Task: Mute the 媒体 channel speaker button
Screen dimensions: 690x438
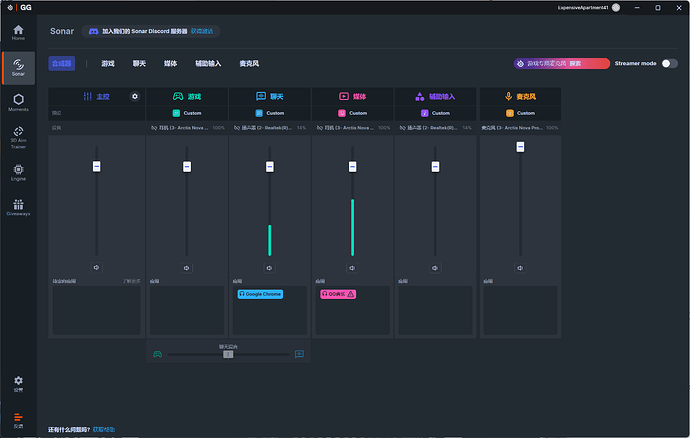Action: (x=353, y=267)
